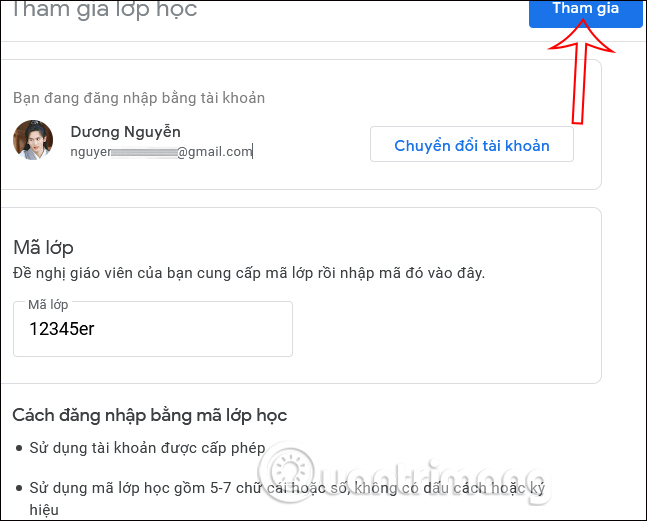
Task: Click Chuyển đổi tài khoản button
Action: pyautogui.click(x=472, y=144)
